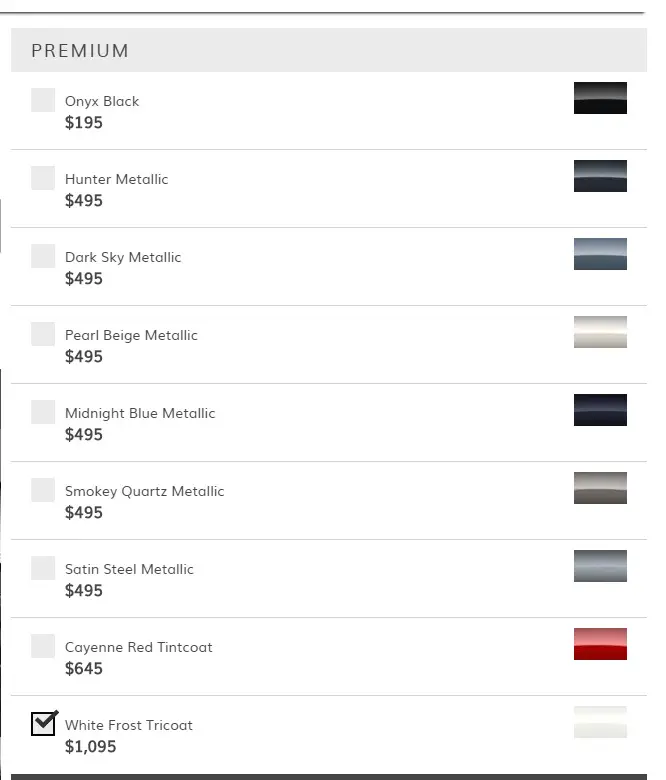Viewport: 666px width, 780px height.
Task: Choose Midnight Blue Metallic checkbox
Action: 43,412
